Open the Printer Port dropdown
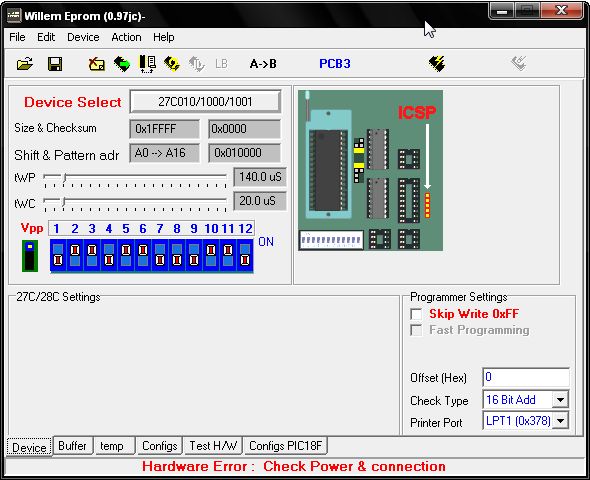The width and height of the screenshot is (590, 480). 560,421
